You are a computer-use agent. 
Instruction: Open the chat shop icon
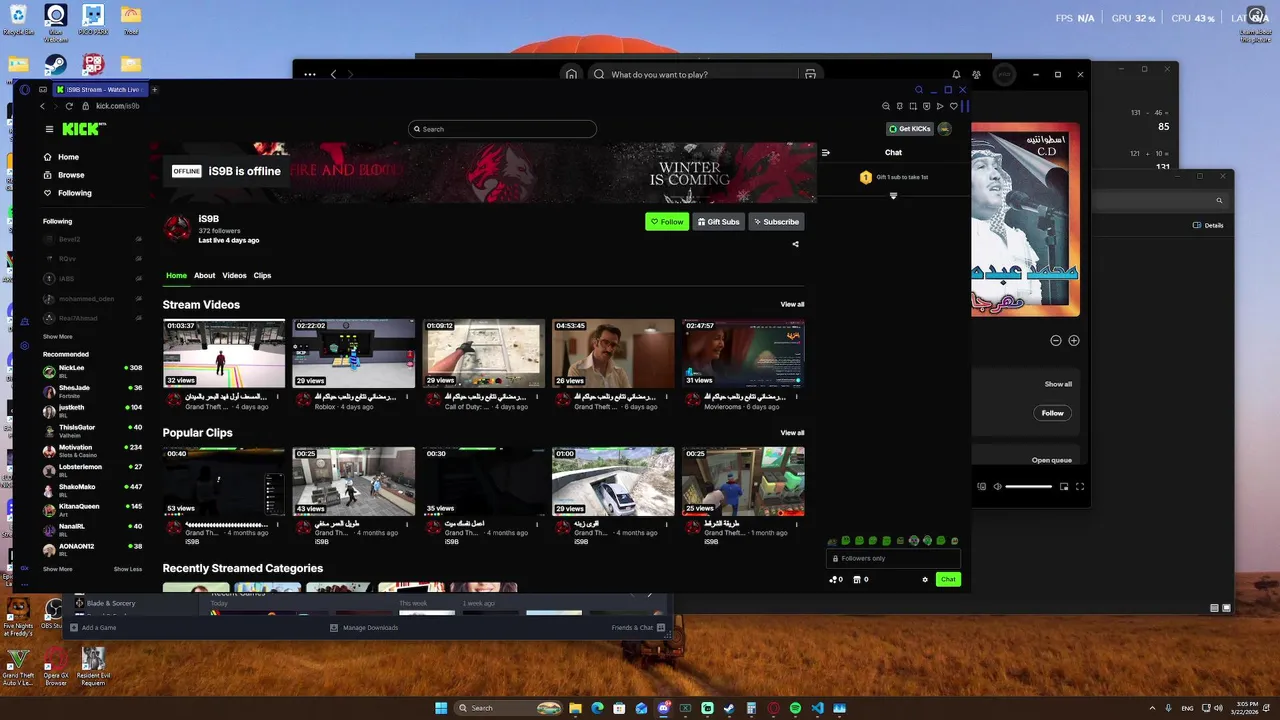click(x=857, y=579)
